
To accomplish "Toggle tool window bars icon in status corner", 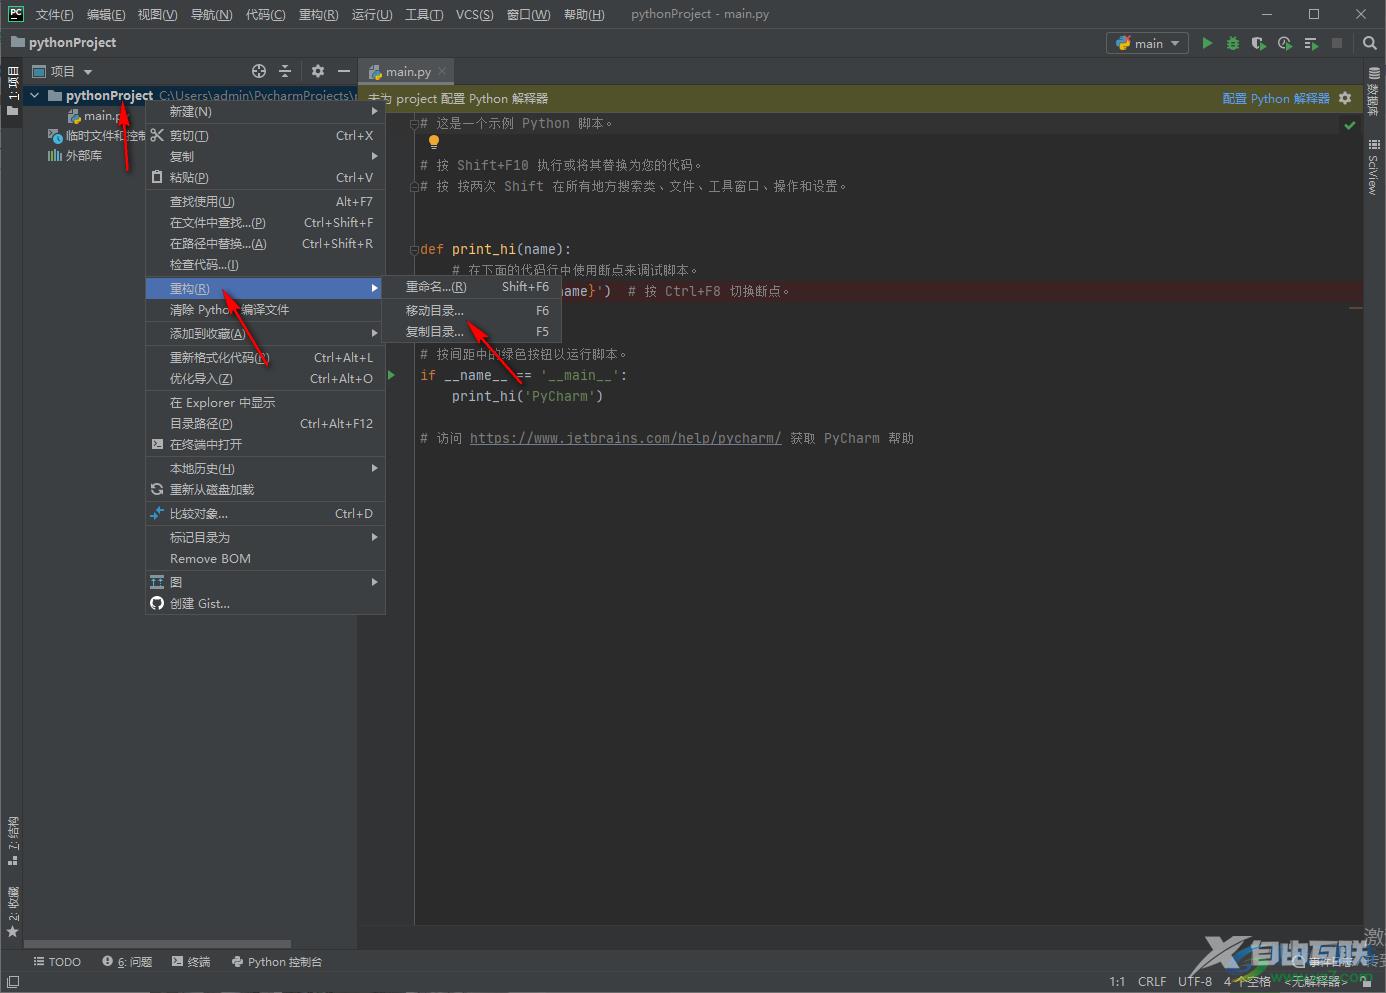I will tap(13, 982).
